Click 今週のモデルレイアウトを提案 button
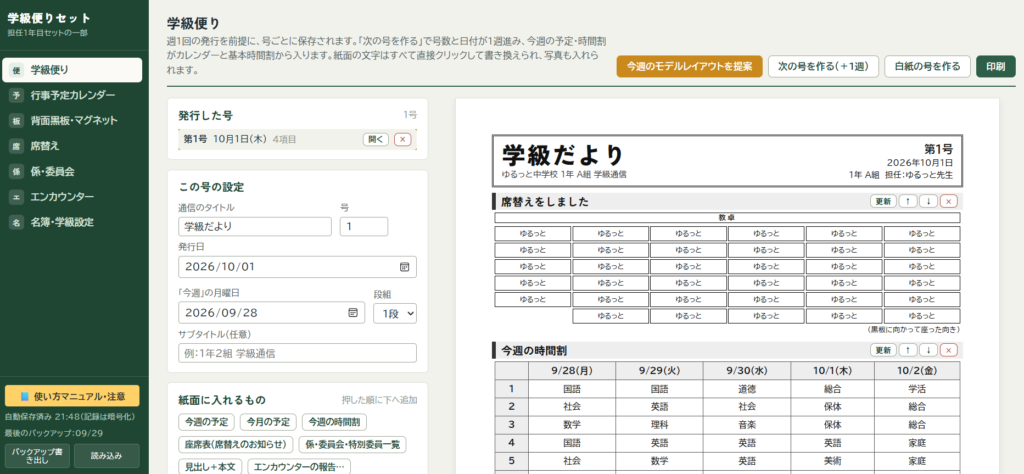 (689, 67)
